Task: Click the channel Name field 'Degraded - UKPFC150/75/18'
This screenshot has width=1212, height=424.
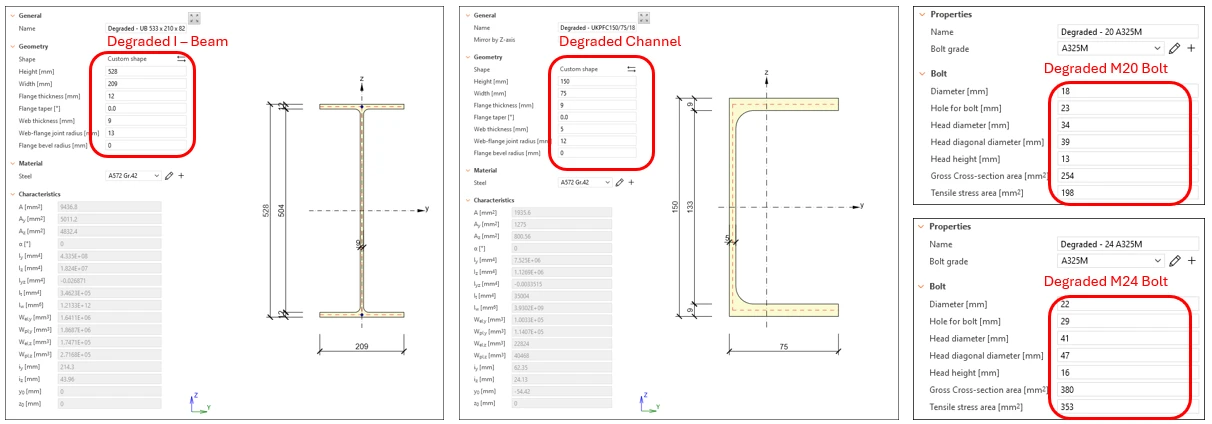Action: pos(597,28)
